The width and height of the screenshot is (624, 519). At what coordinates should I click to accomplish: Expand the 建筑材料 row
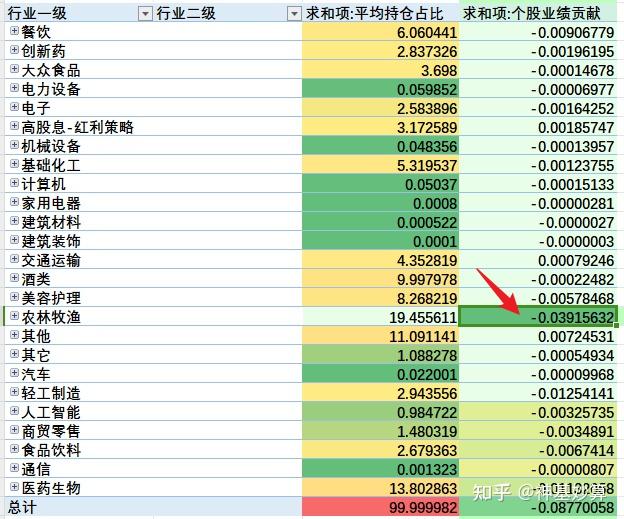[14, 220]
